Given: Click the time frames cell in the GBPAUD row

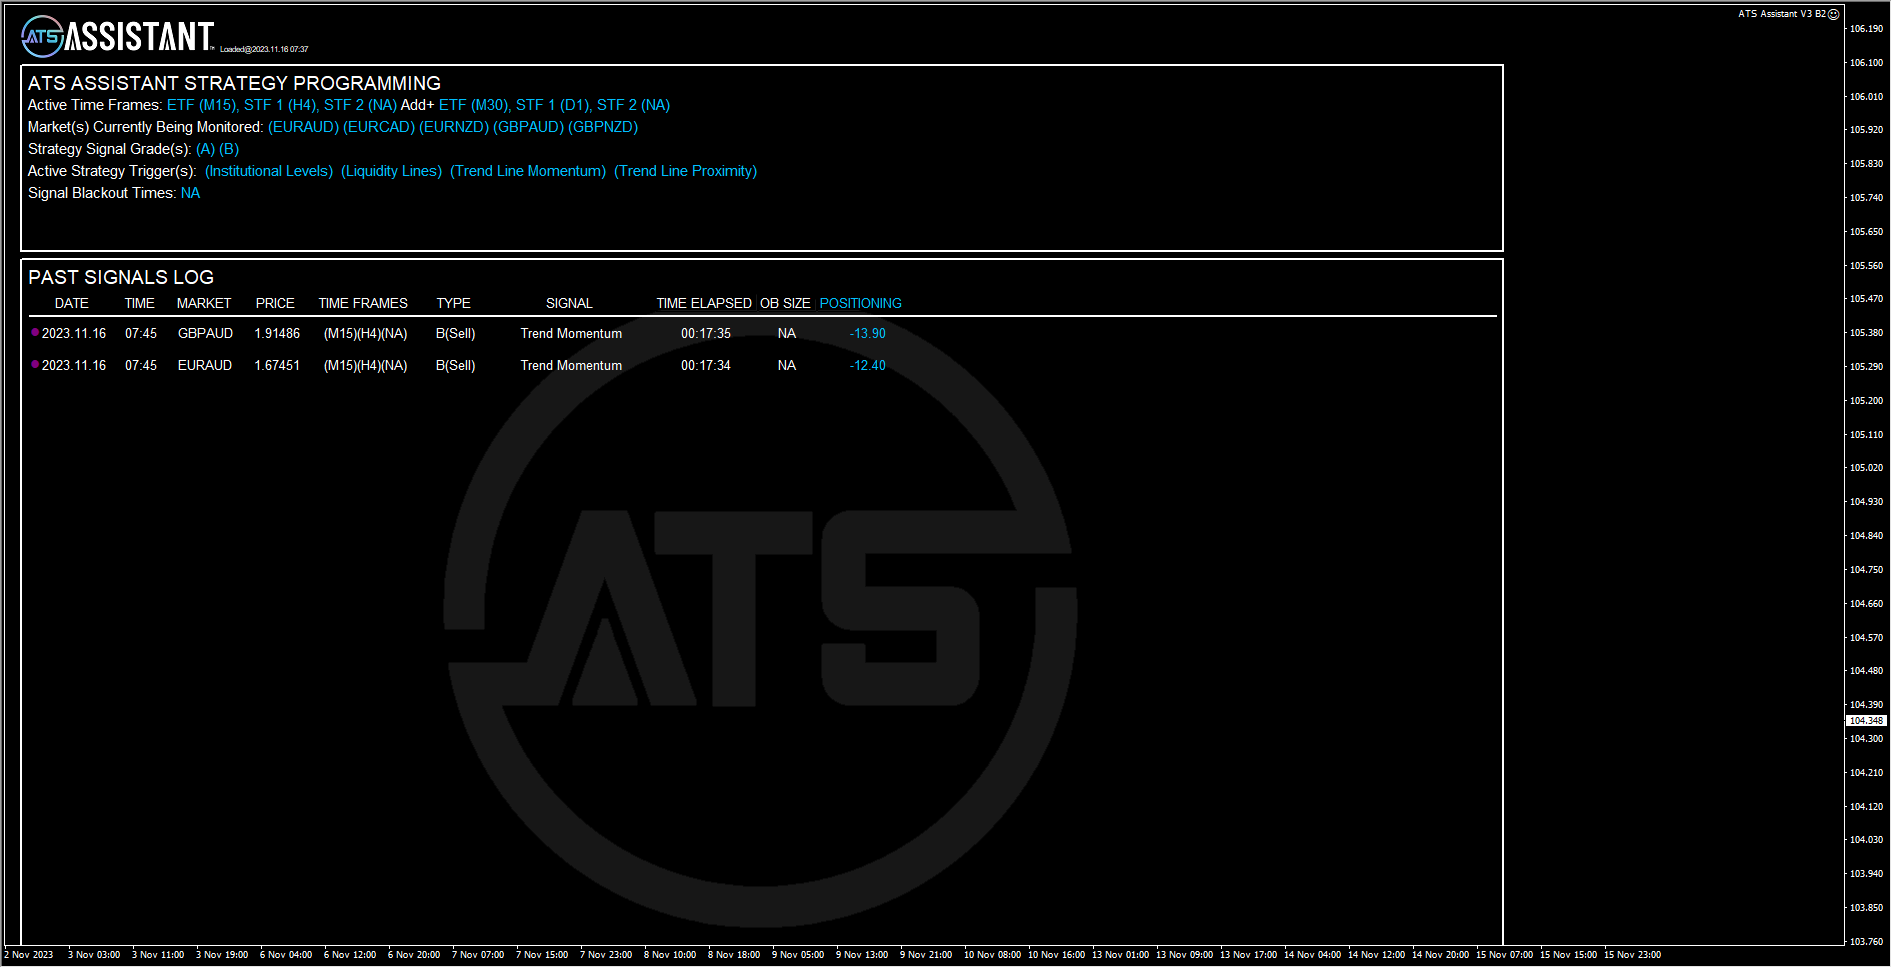Looking at the screenshot, I should tap(366, 333).
